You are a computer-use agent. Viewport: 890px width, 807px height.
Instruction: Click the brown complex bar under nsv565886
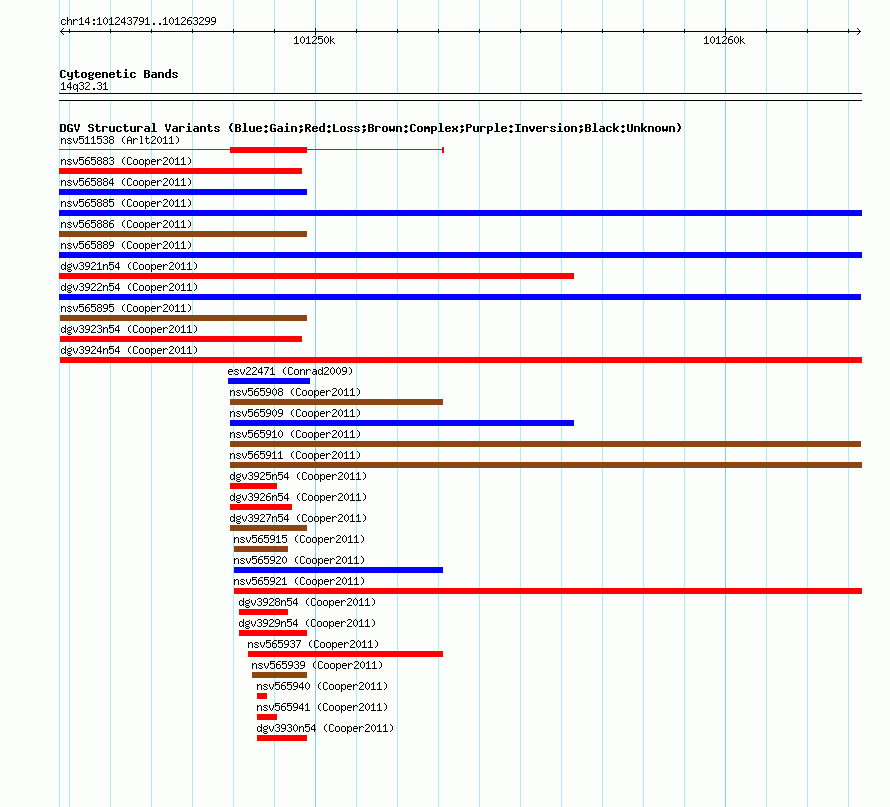click(x=183, y=234)
